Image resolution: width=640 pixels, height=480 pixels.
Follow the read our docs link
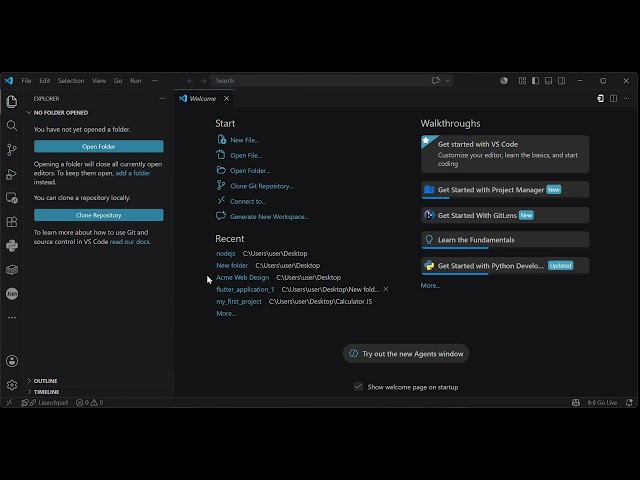(x=130, y=242)
